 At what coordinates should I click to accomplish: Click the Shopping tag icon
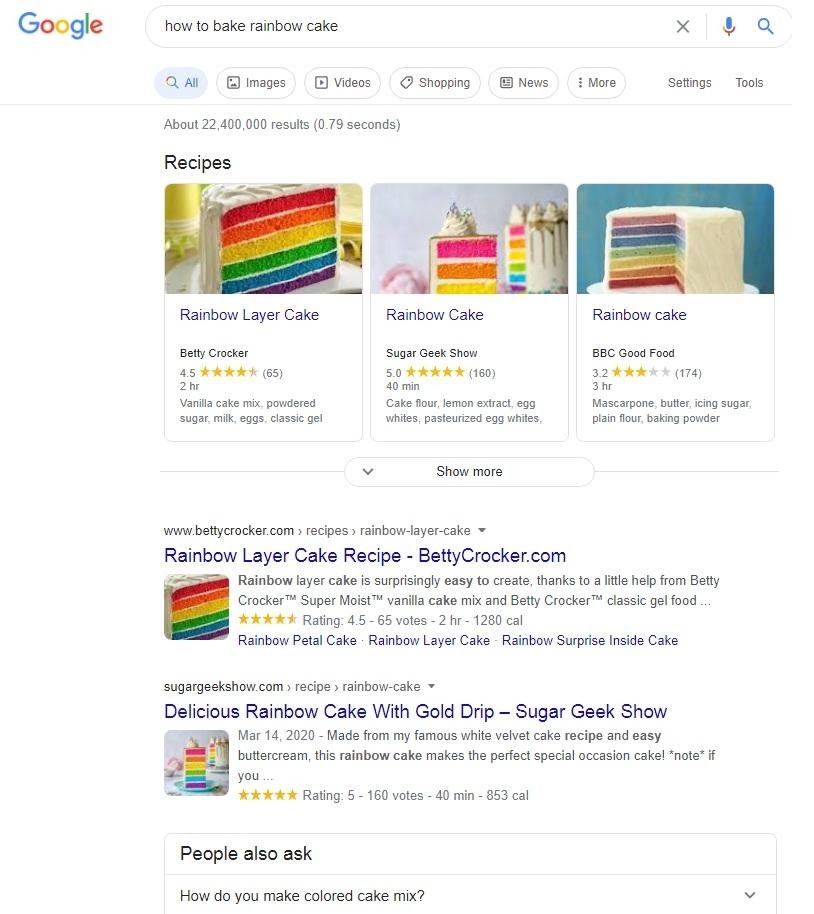(x=406, y=83)
